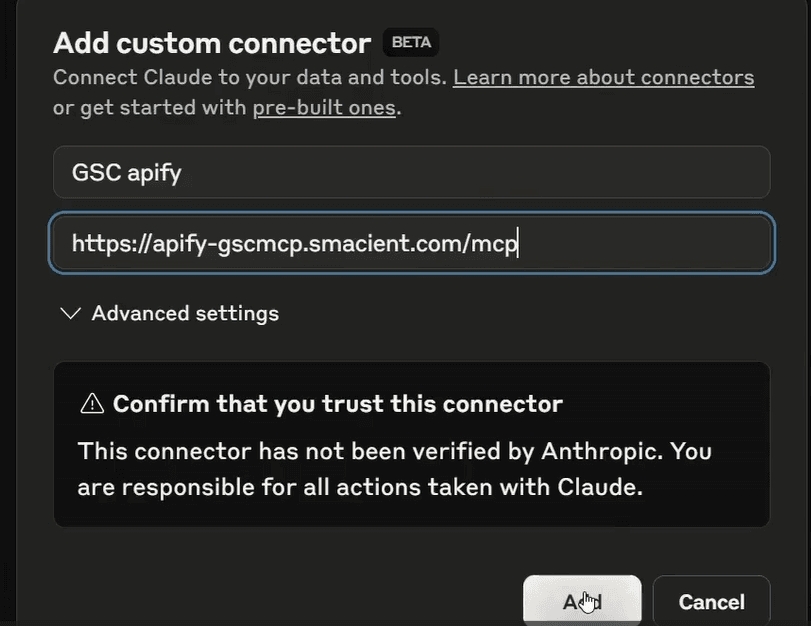Click the warning triangle icon
Screen dimensions: 811x626
click(92, 404)
